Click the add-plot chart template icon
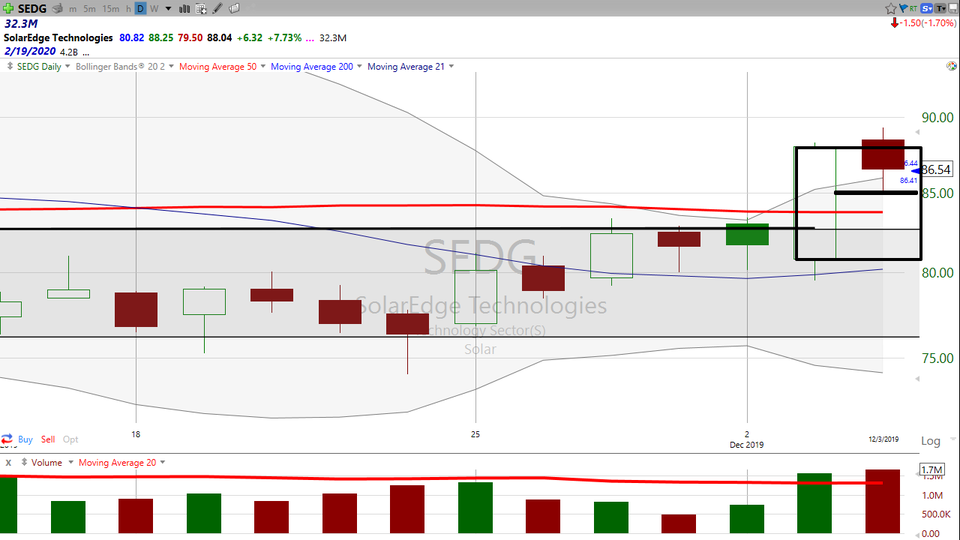 pyautogui.click(x=201, y=9)
